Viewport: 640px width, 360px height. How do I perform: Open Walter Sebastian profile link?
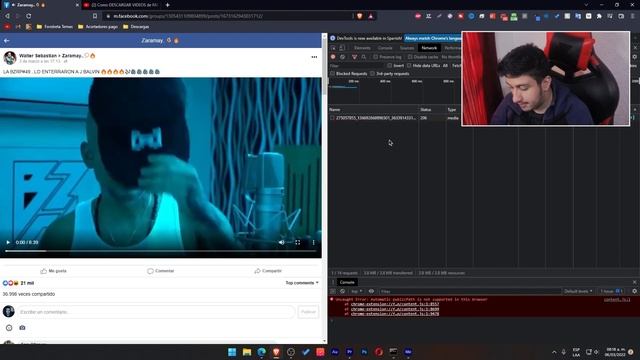click(x=38, y=56)
